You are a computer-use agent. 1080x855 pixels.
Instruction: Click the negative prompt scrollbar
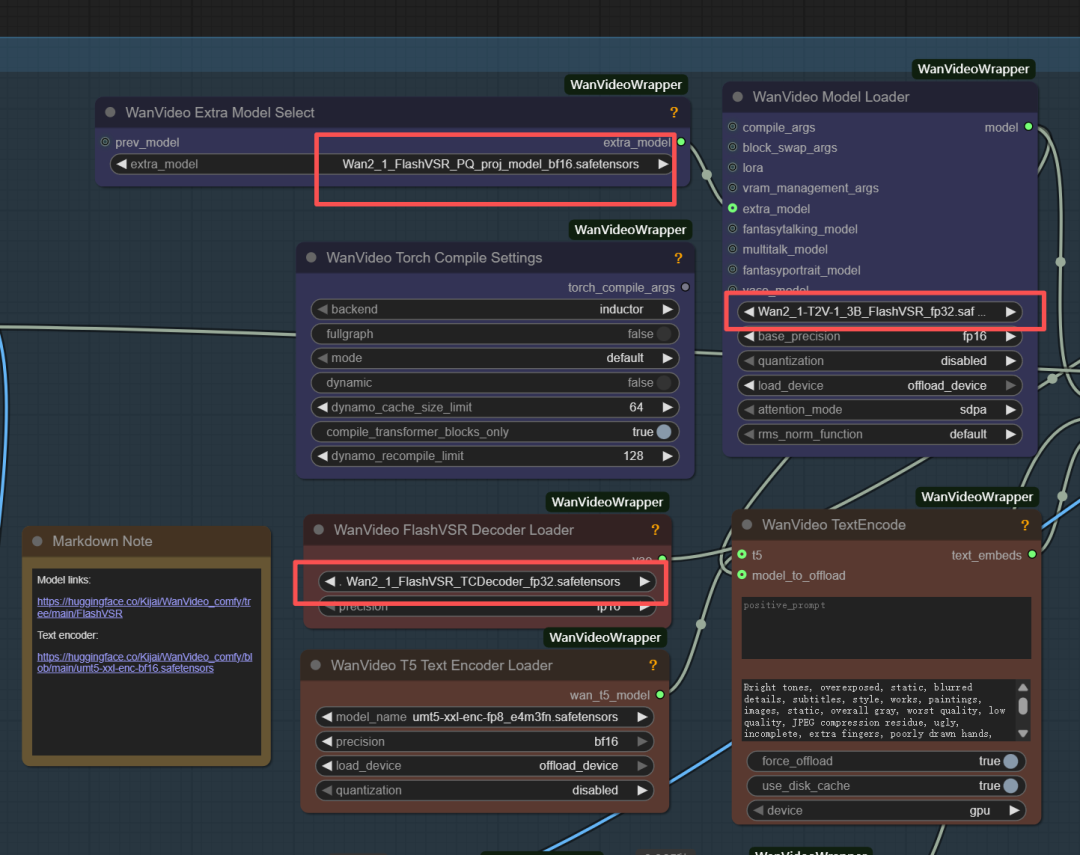1022,706
